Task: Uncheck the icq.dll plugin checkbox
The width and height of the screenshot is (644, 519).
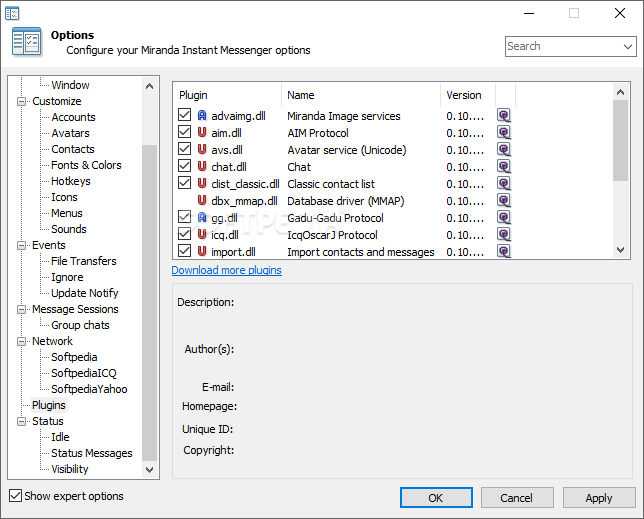Action: 184,233
